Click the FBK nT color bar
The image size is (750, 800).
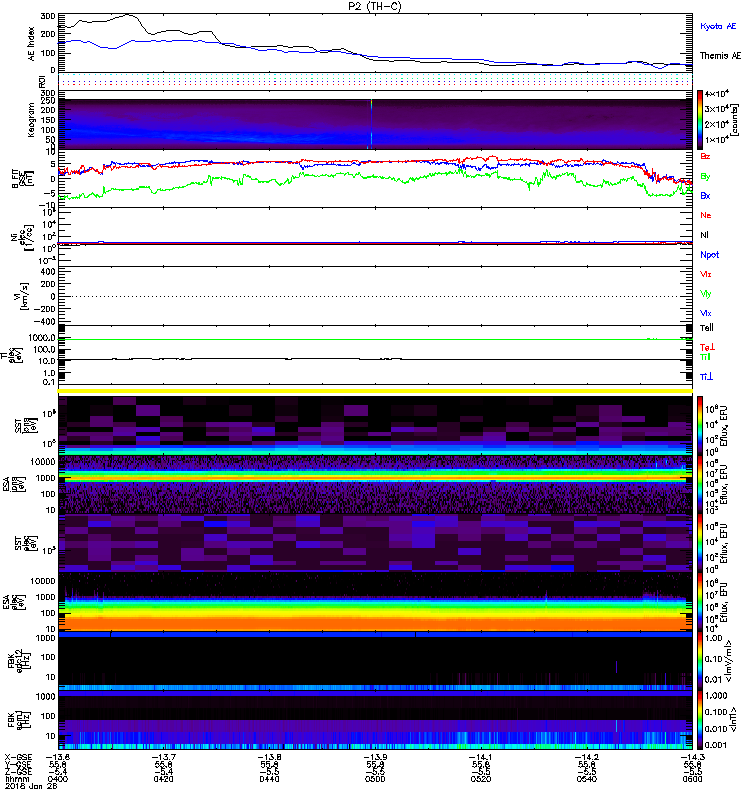tap(700, 720)
